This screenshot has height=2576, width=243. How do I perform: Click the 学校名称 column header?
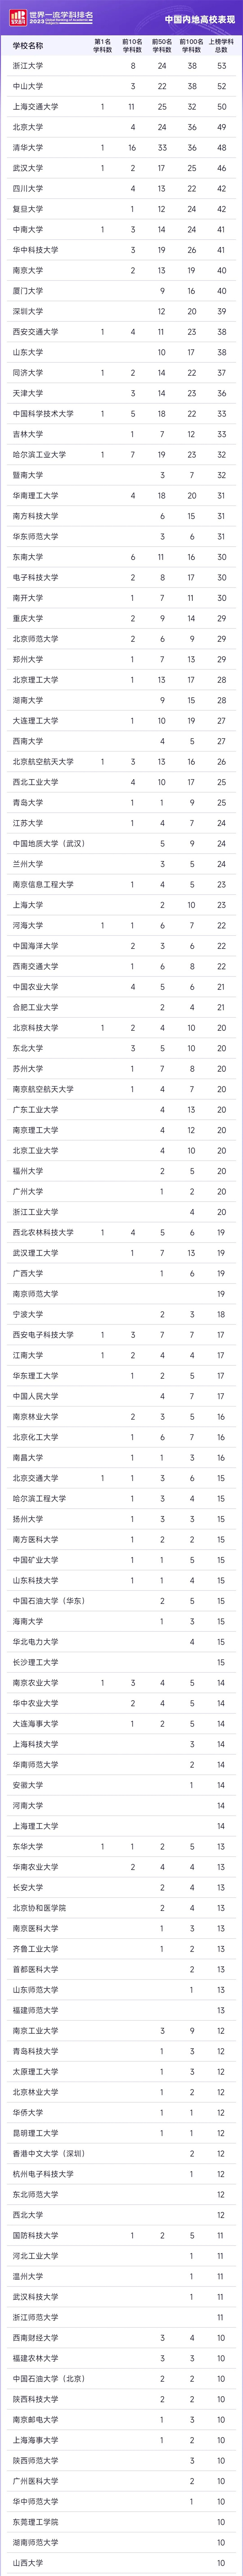[28, 46]
